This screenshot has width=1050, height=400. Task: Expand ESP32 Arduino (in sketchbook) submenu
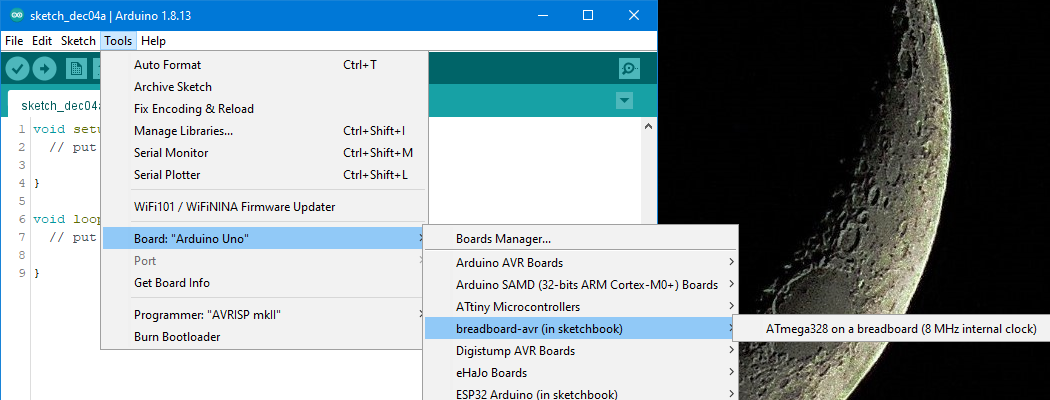pyautogui.click(x=581, y=393)
